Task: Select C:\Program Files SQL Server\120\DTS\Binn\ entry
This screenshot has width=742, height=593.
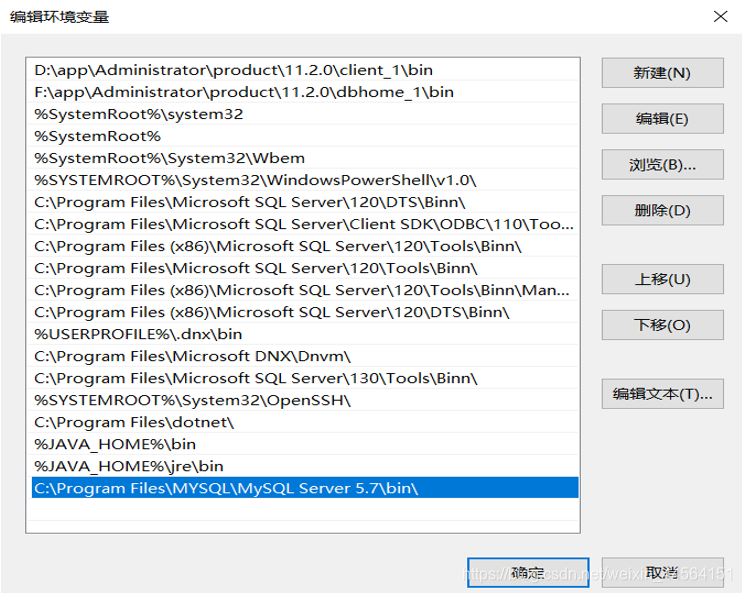Action: click(x=305, y=202)
